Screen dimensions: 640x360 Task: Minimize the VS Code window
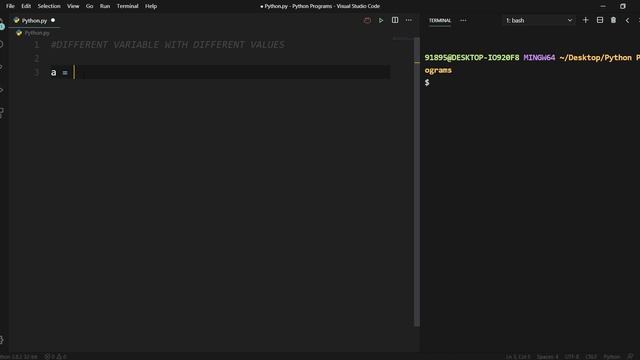[603, 6]
